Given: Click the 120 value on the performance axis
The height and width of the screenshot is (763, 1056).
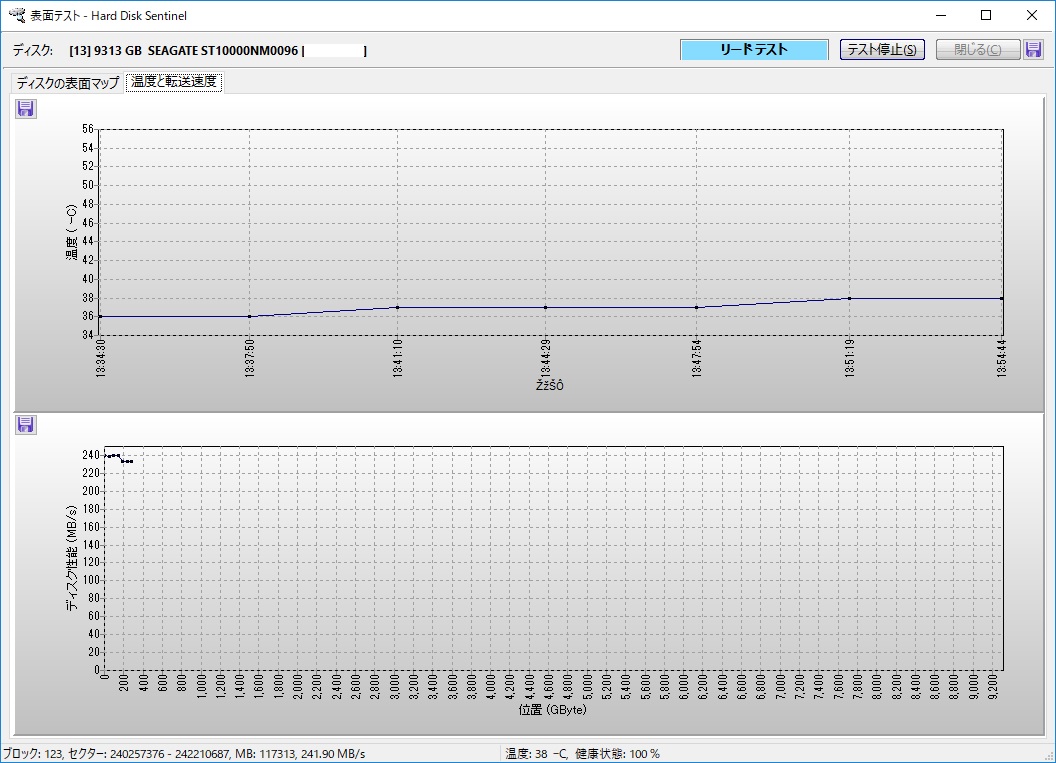Looking at the screenshot, I should point(91,562).
